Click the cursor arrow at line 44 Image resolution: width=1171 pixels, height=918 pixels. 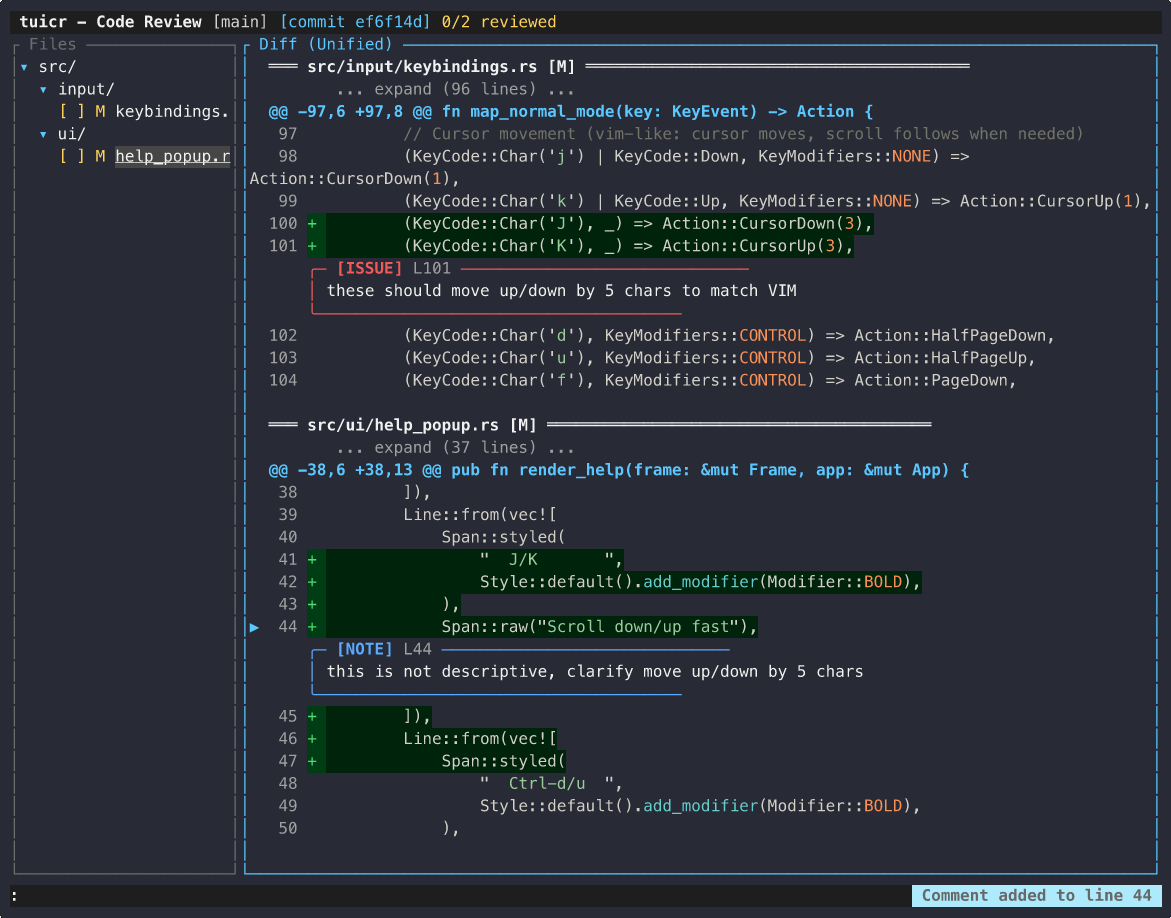point(255,627)
